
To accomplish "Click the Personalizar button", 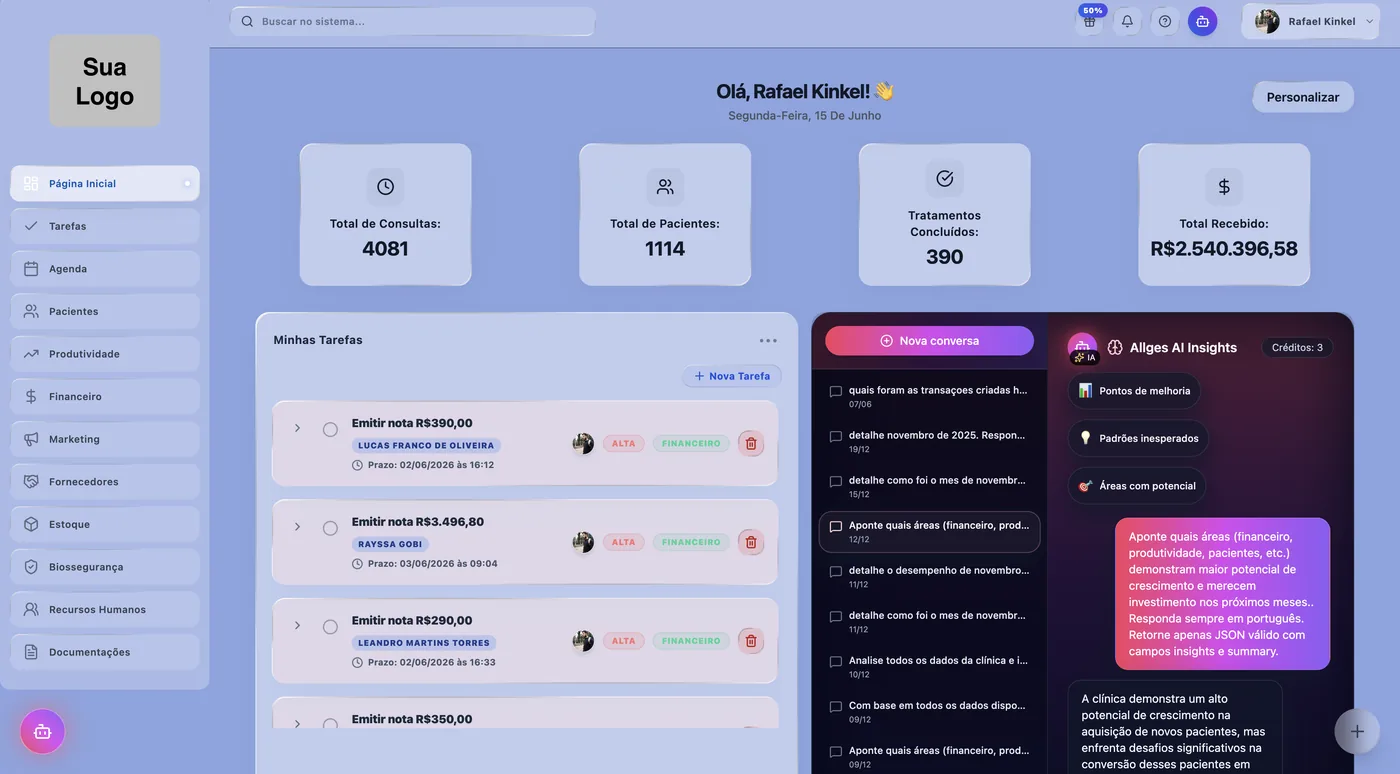I will [1303, 97].
